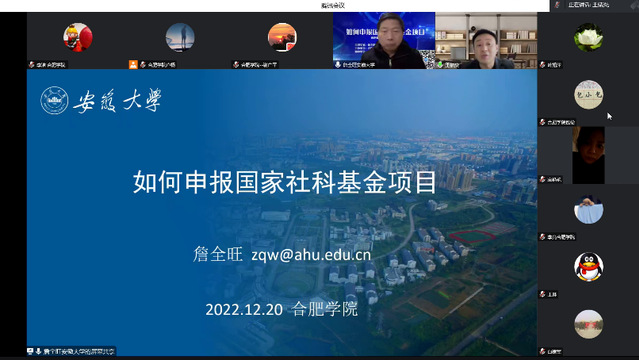Click the microphone icon on the blue-banner speaker's video

point(338,64)
